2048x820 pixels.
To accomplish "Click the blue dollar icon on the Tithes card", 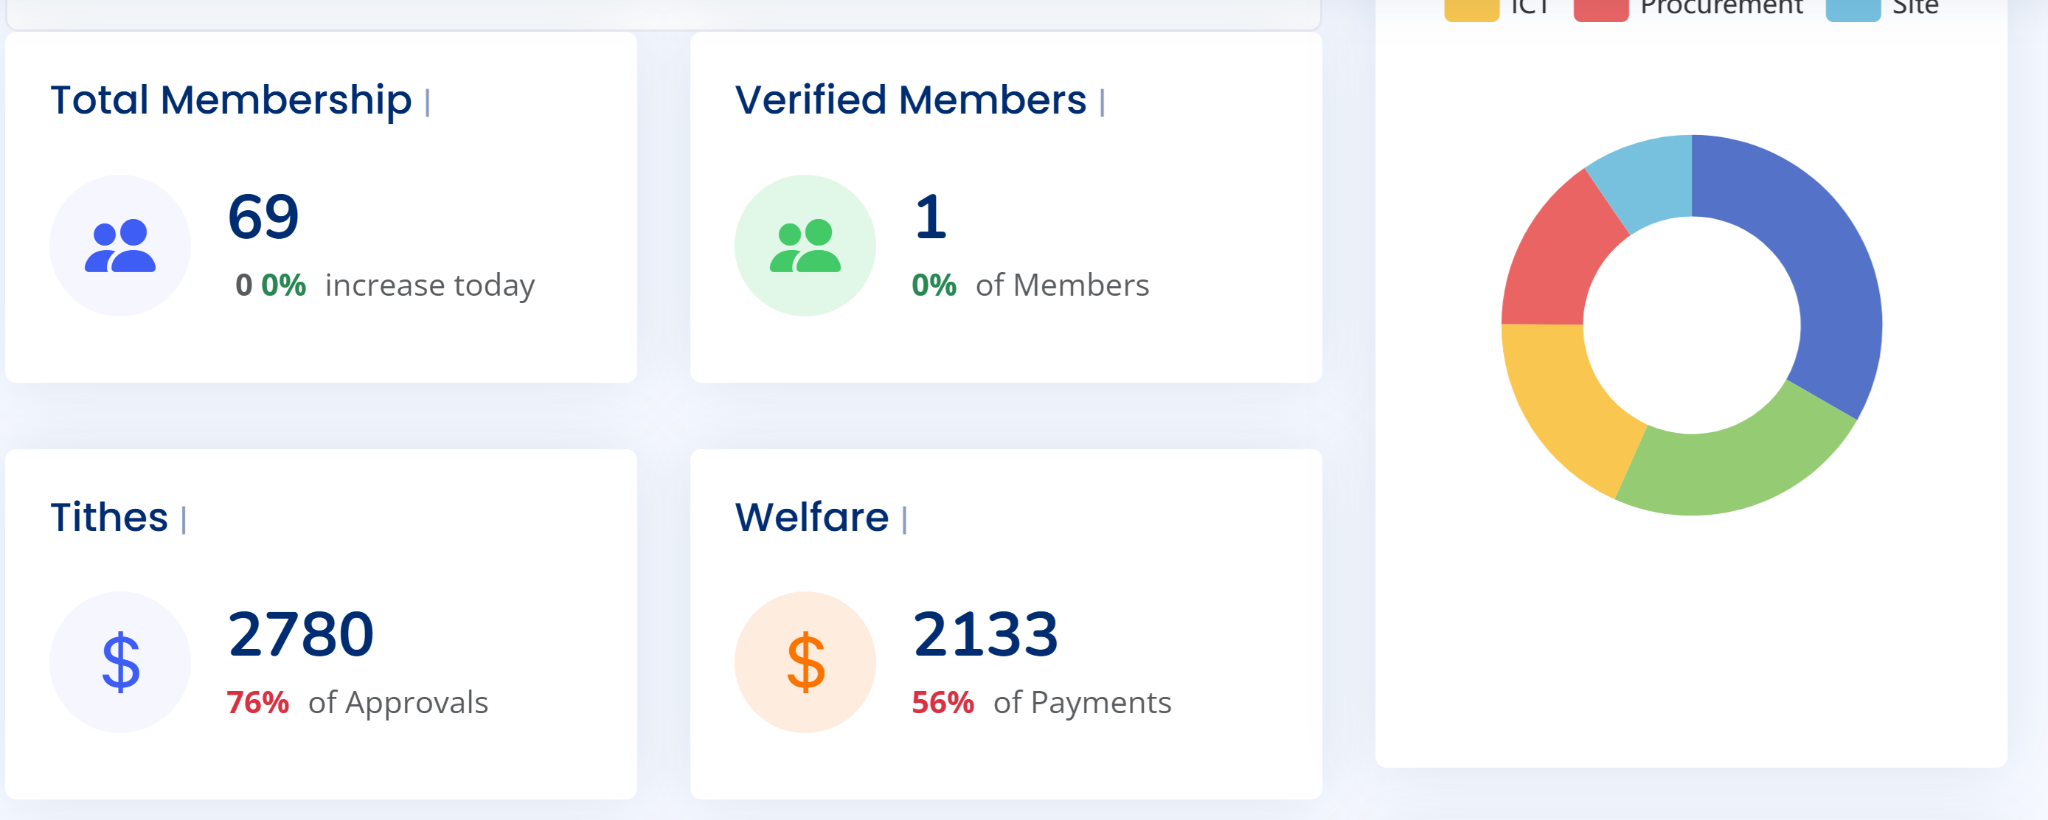I will 119,662.
